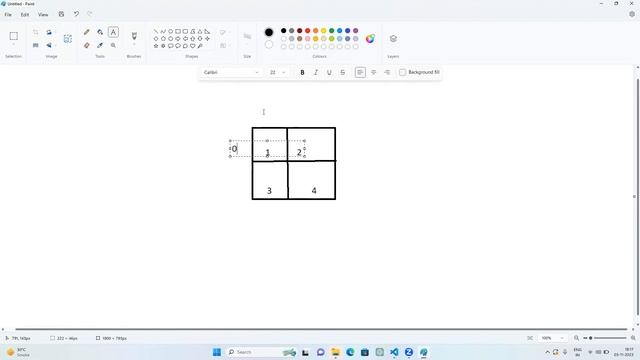Click the zoom slider handle
The image size is (640, 360).
click(x=590, y=338)
